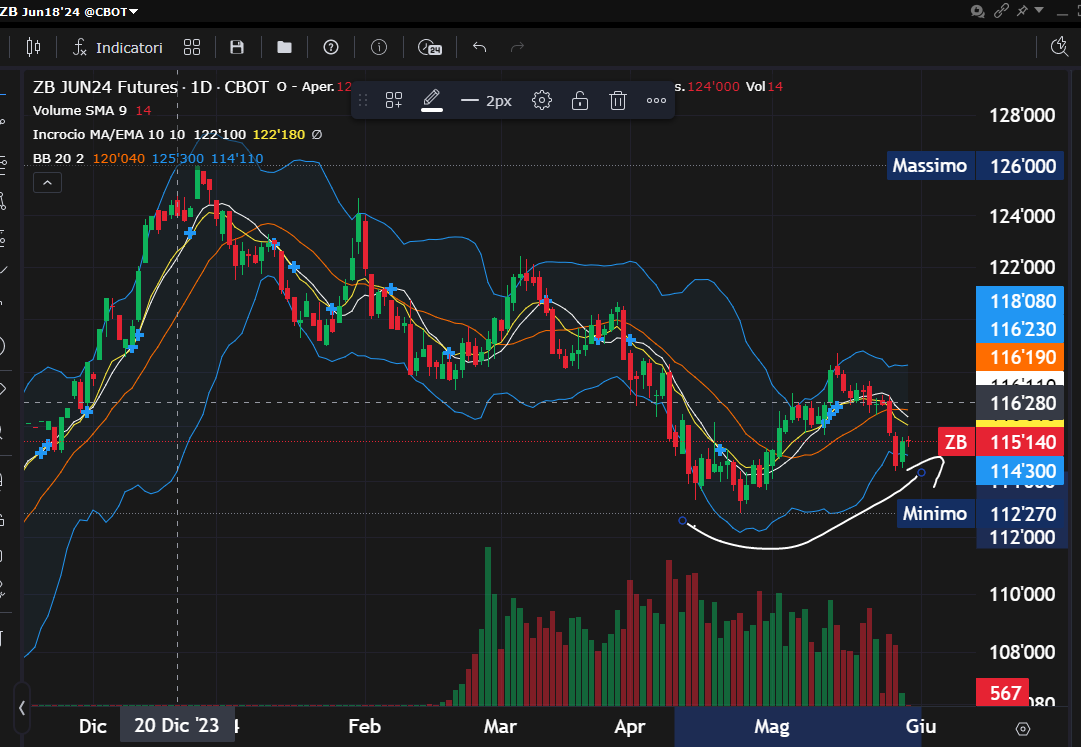
Task: Open time axis settings hexagon icon
Action: click(1023, 728)
